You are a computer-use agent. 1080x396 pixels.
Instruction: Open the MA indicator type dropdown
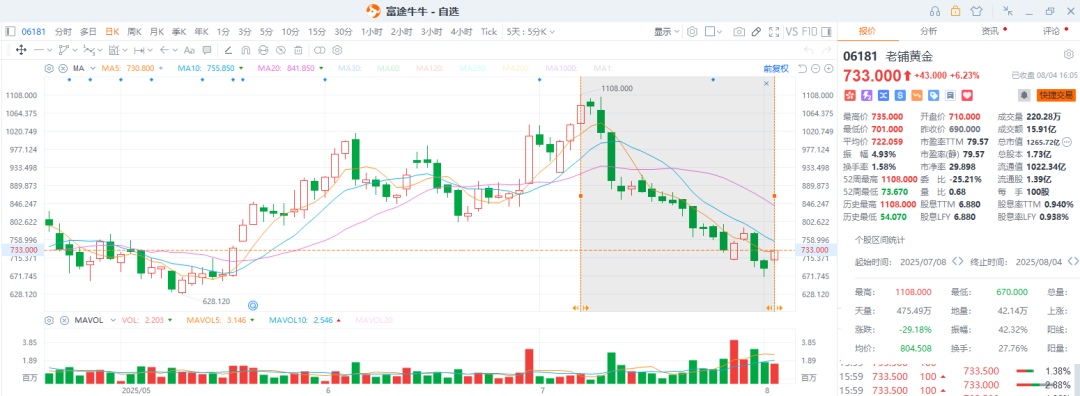(92, 68)
